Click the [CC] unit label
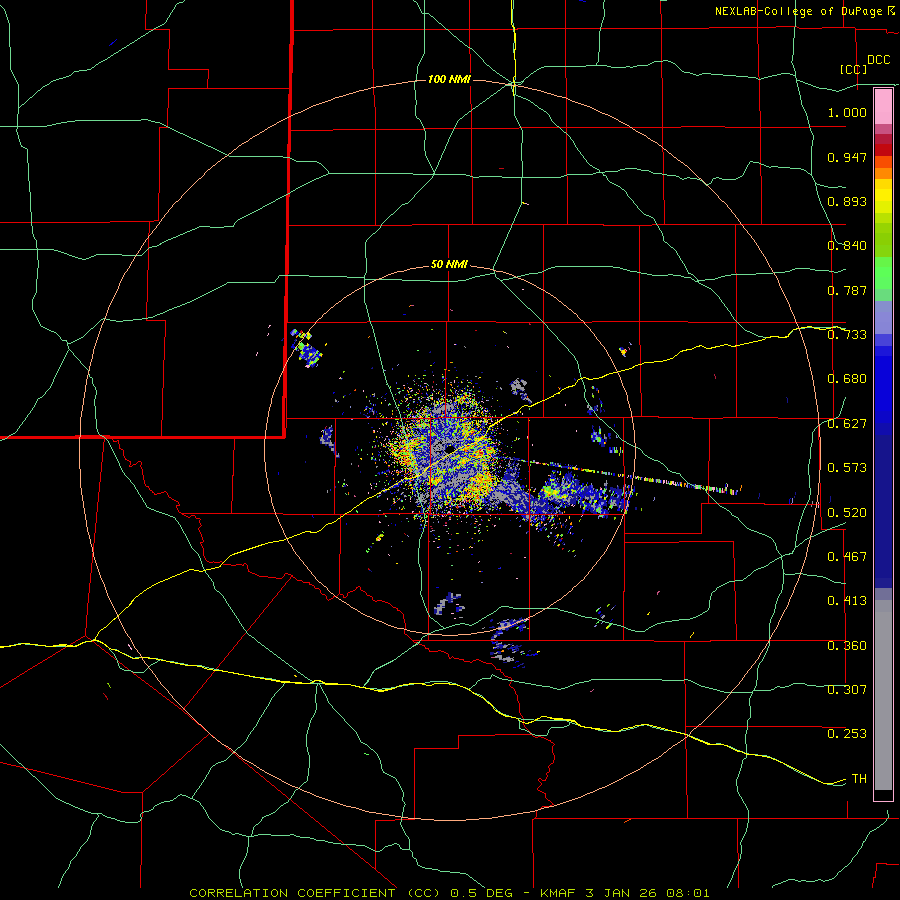 click(x=853, y=69)
